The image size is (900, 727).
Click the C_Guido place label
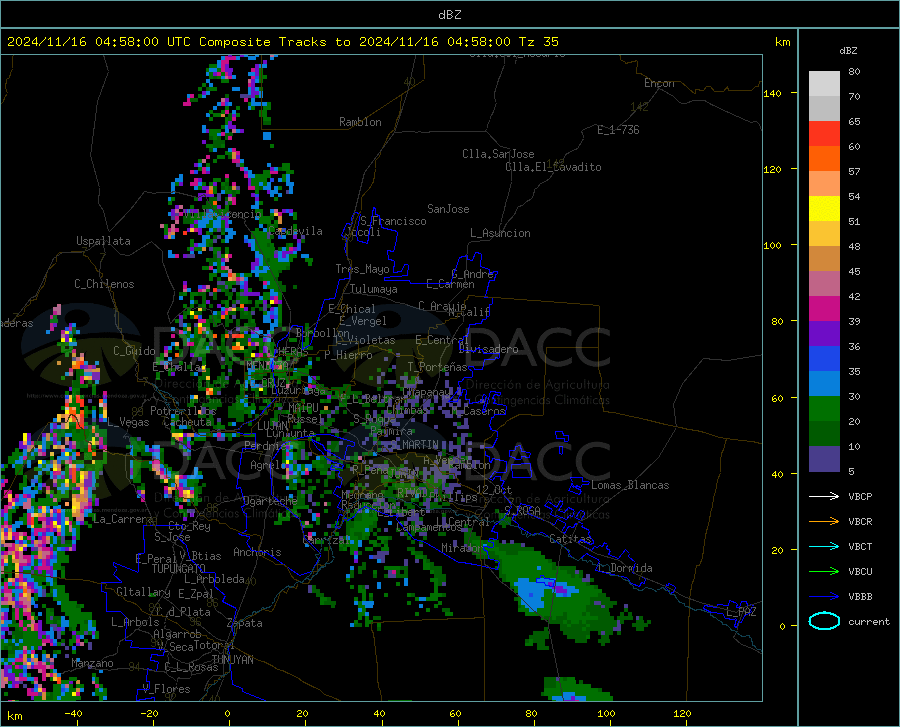pos(134,351)
